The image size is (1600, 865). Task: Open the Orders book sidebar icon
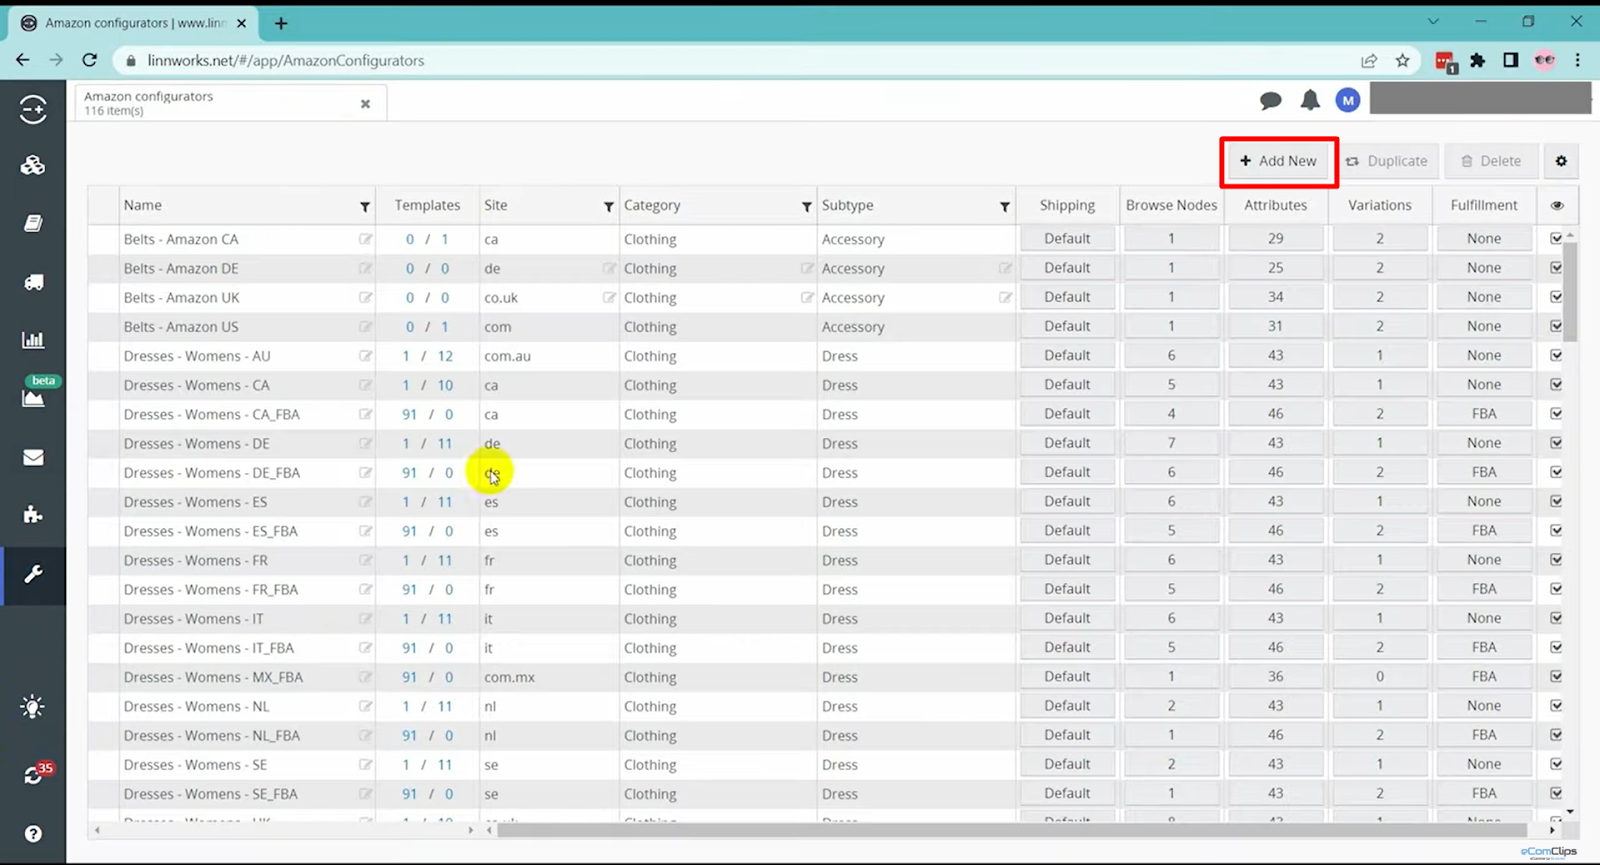click(33, 223)
